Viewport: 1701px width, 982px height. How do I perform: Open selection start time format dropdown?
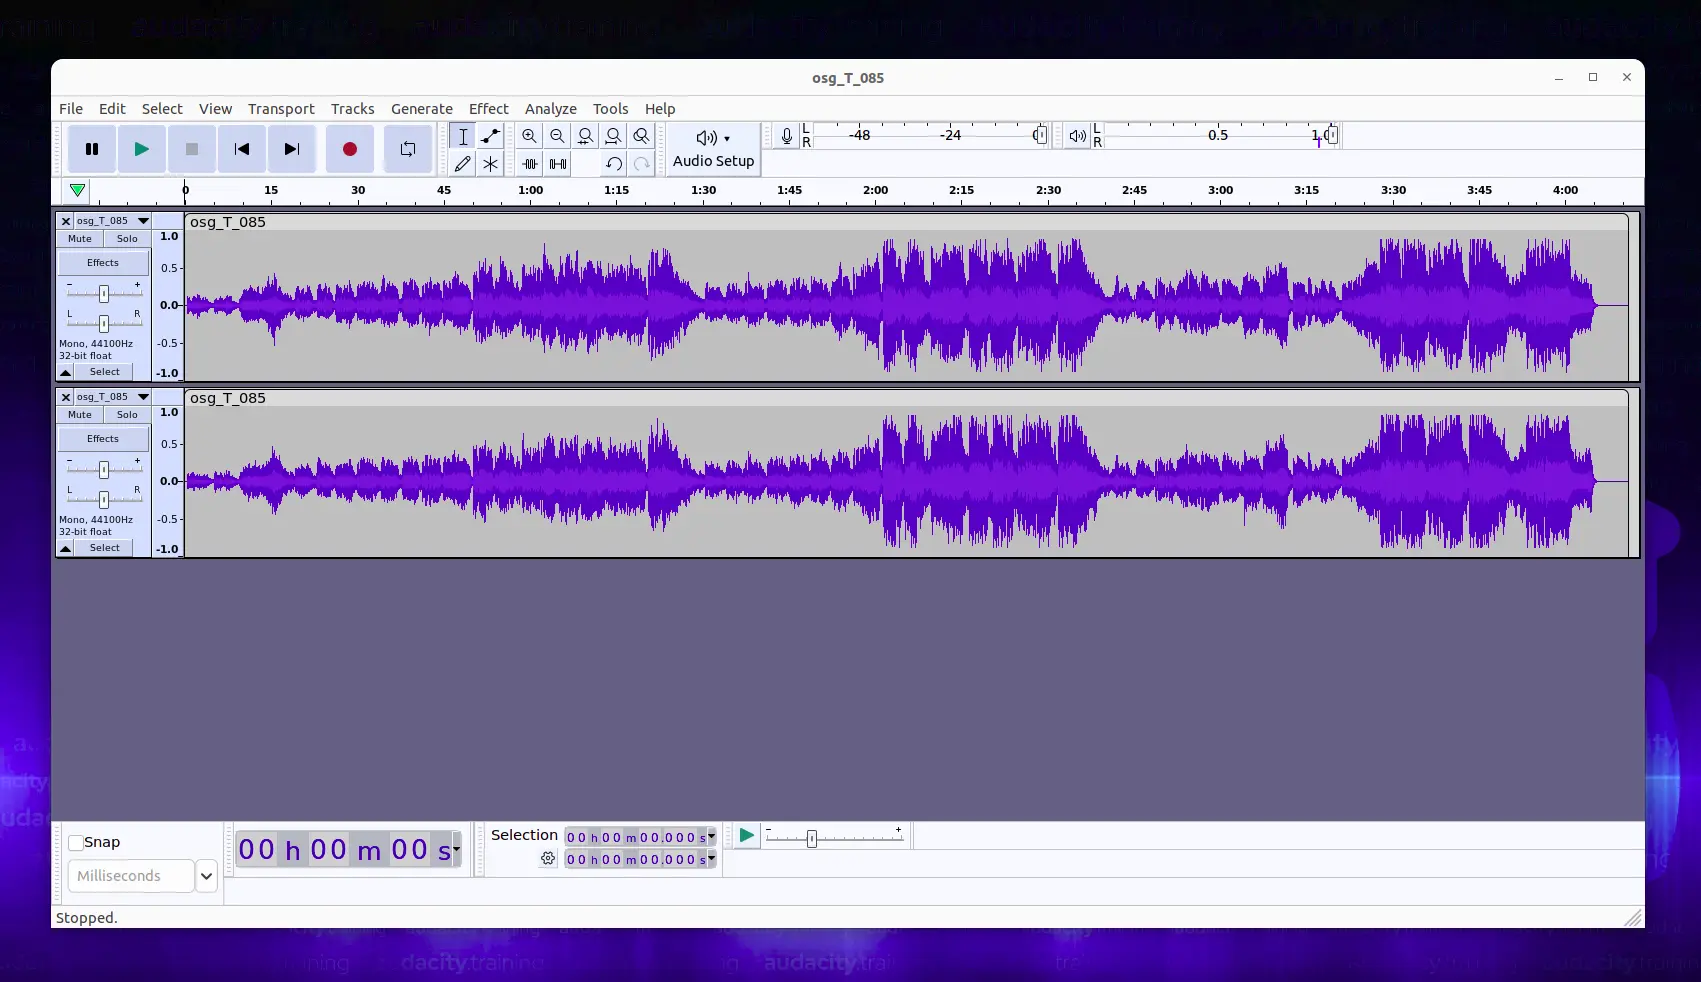coord(712,837)
